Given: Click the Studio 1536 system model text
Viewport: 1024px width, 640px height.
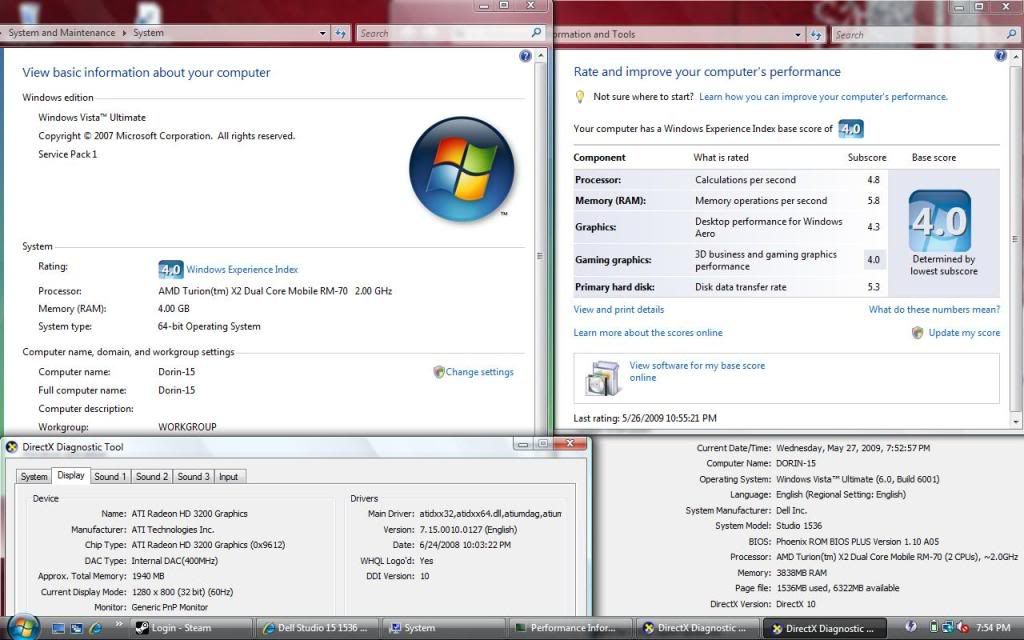Looking at the screenshot, I should (799, 526).
